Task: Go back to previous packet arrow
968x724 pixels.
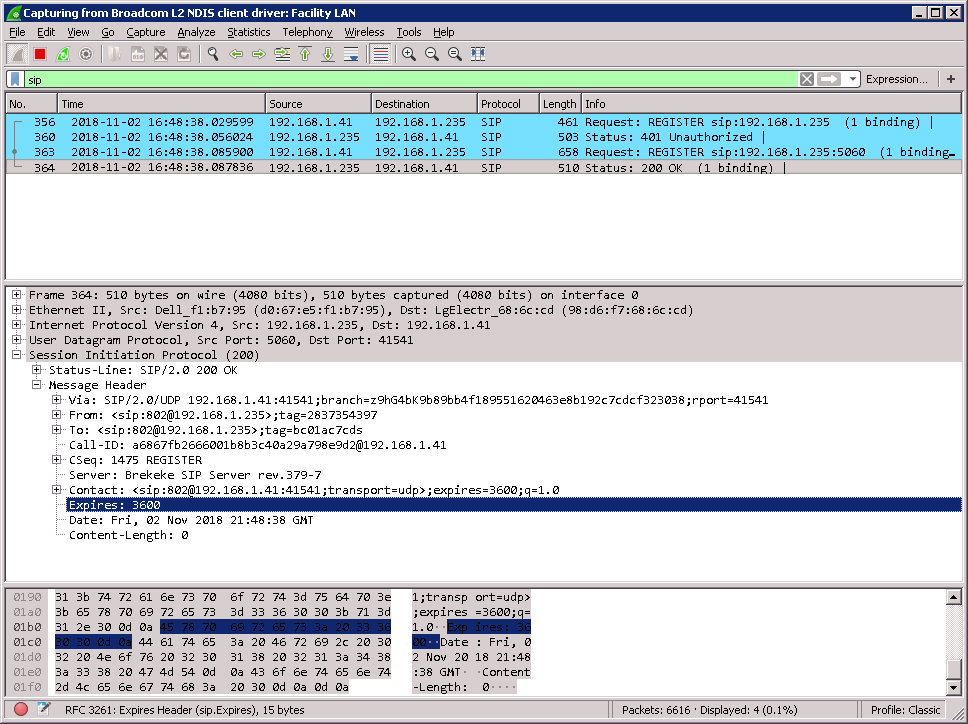Action: tap(236, 54)
